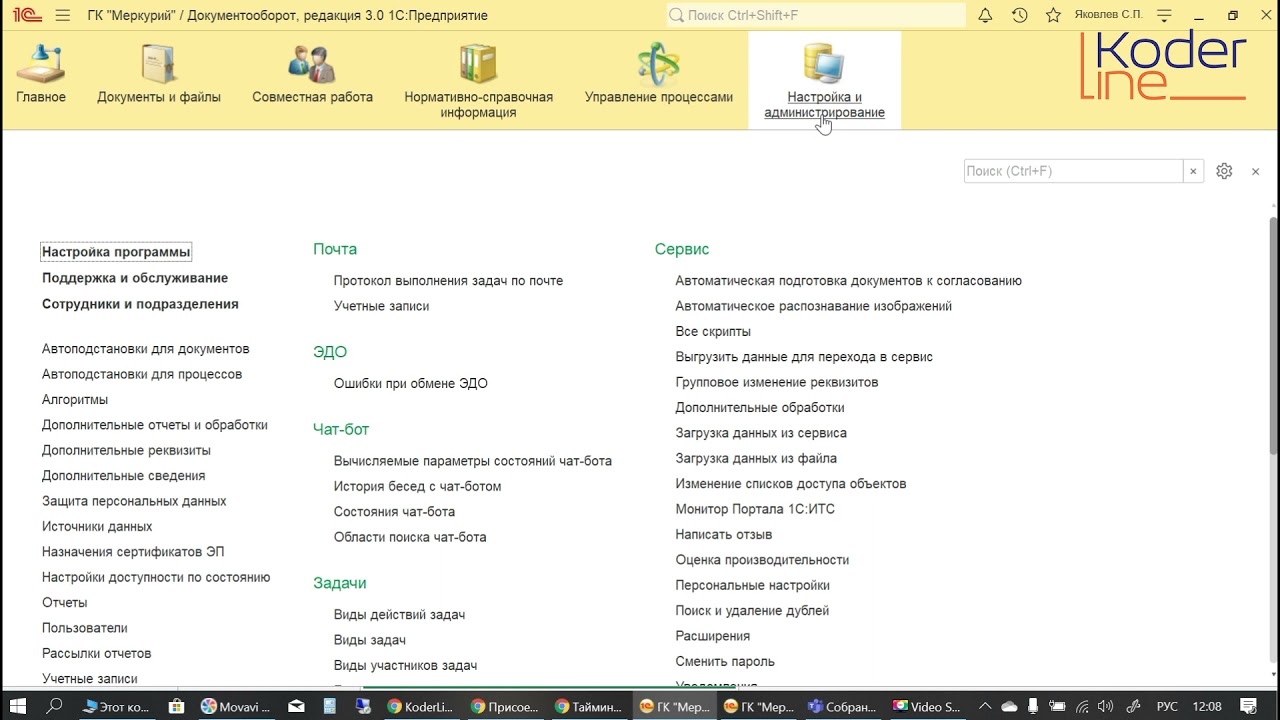This screenshot has width=1280, height=720.
Task: Open Настройки доступности по состоянию
Action: pos(156,577)
